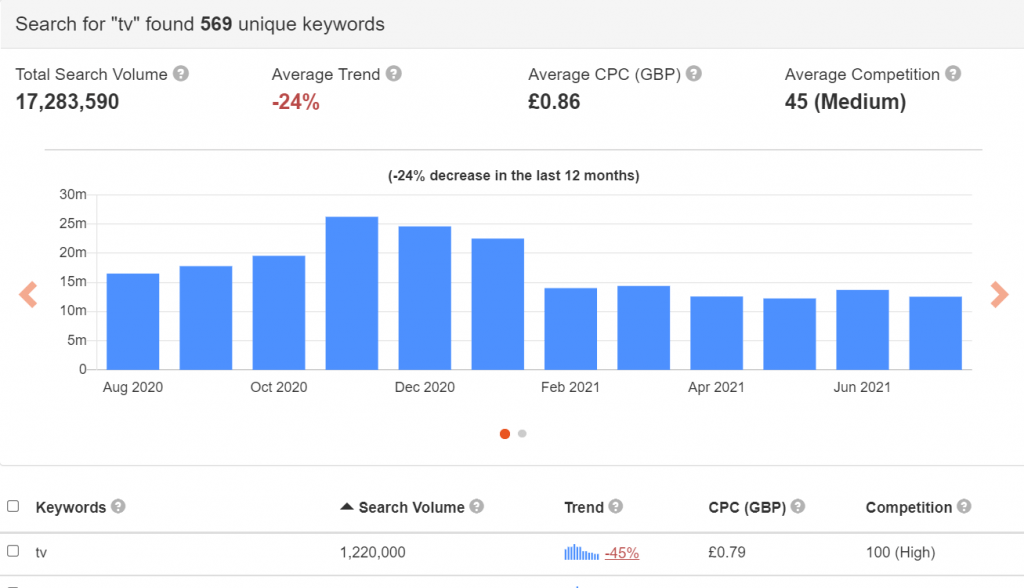Click help icon next to CPC (GBP) column header
Image resolution: width=1024 pixels, height=588 pixels.
coord(797,507)
